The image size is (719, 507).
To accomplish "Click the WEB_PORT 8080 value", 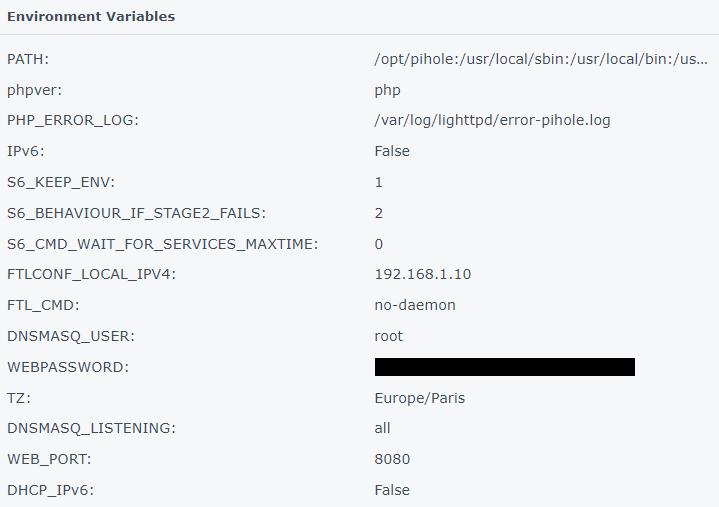I will (392, 459).
